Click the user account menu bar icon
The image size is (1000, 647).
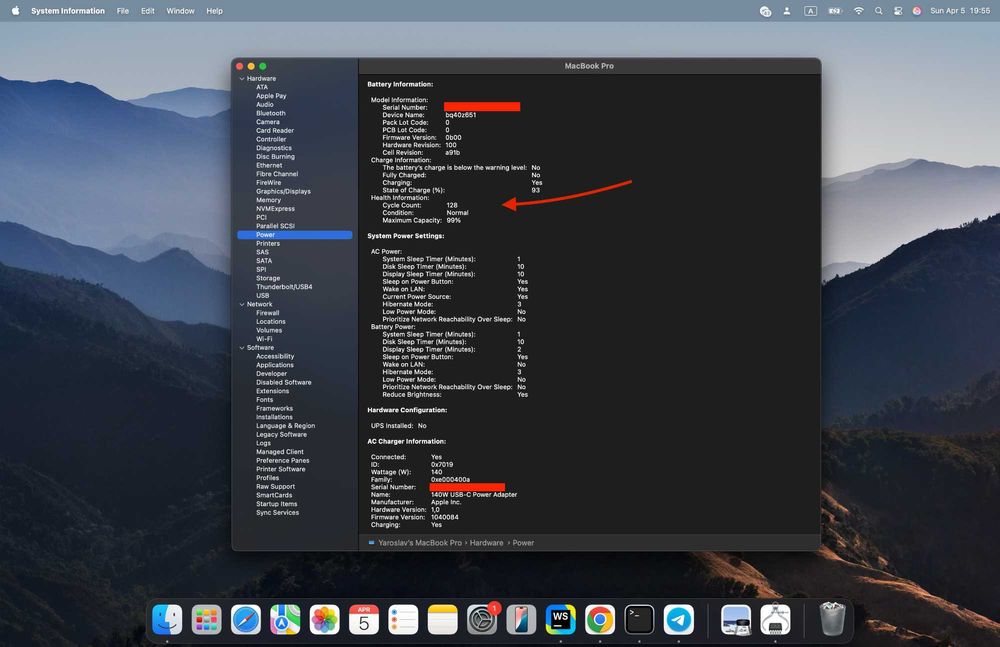[787, 11]
